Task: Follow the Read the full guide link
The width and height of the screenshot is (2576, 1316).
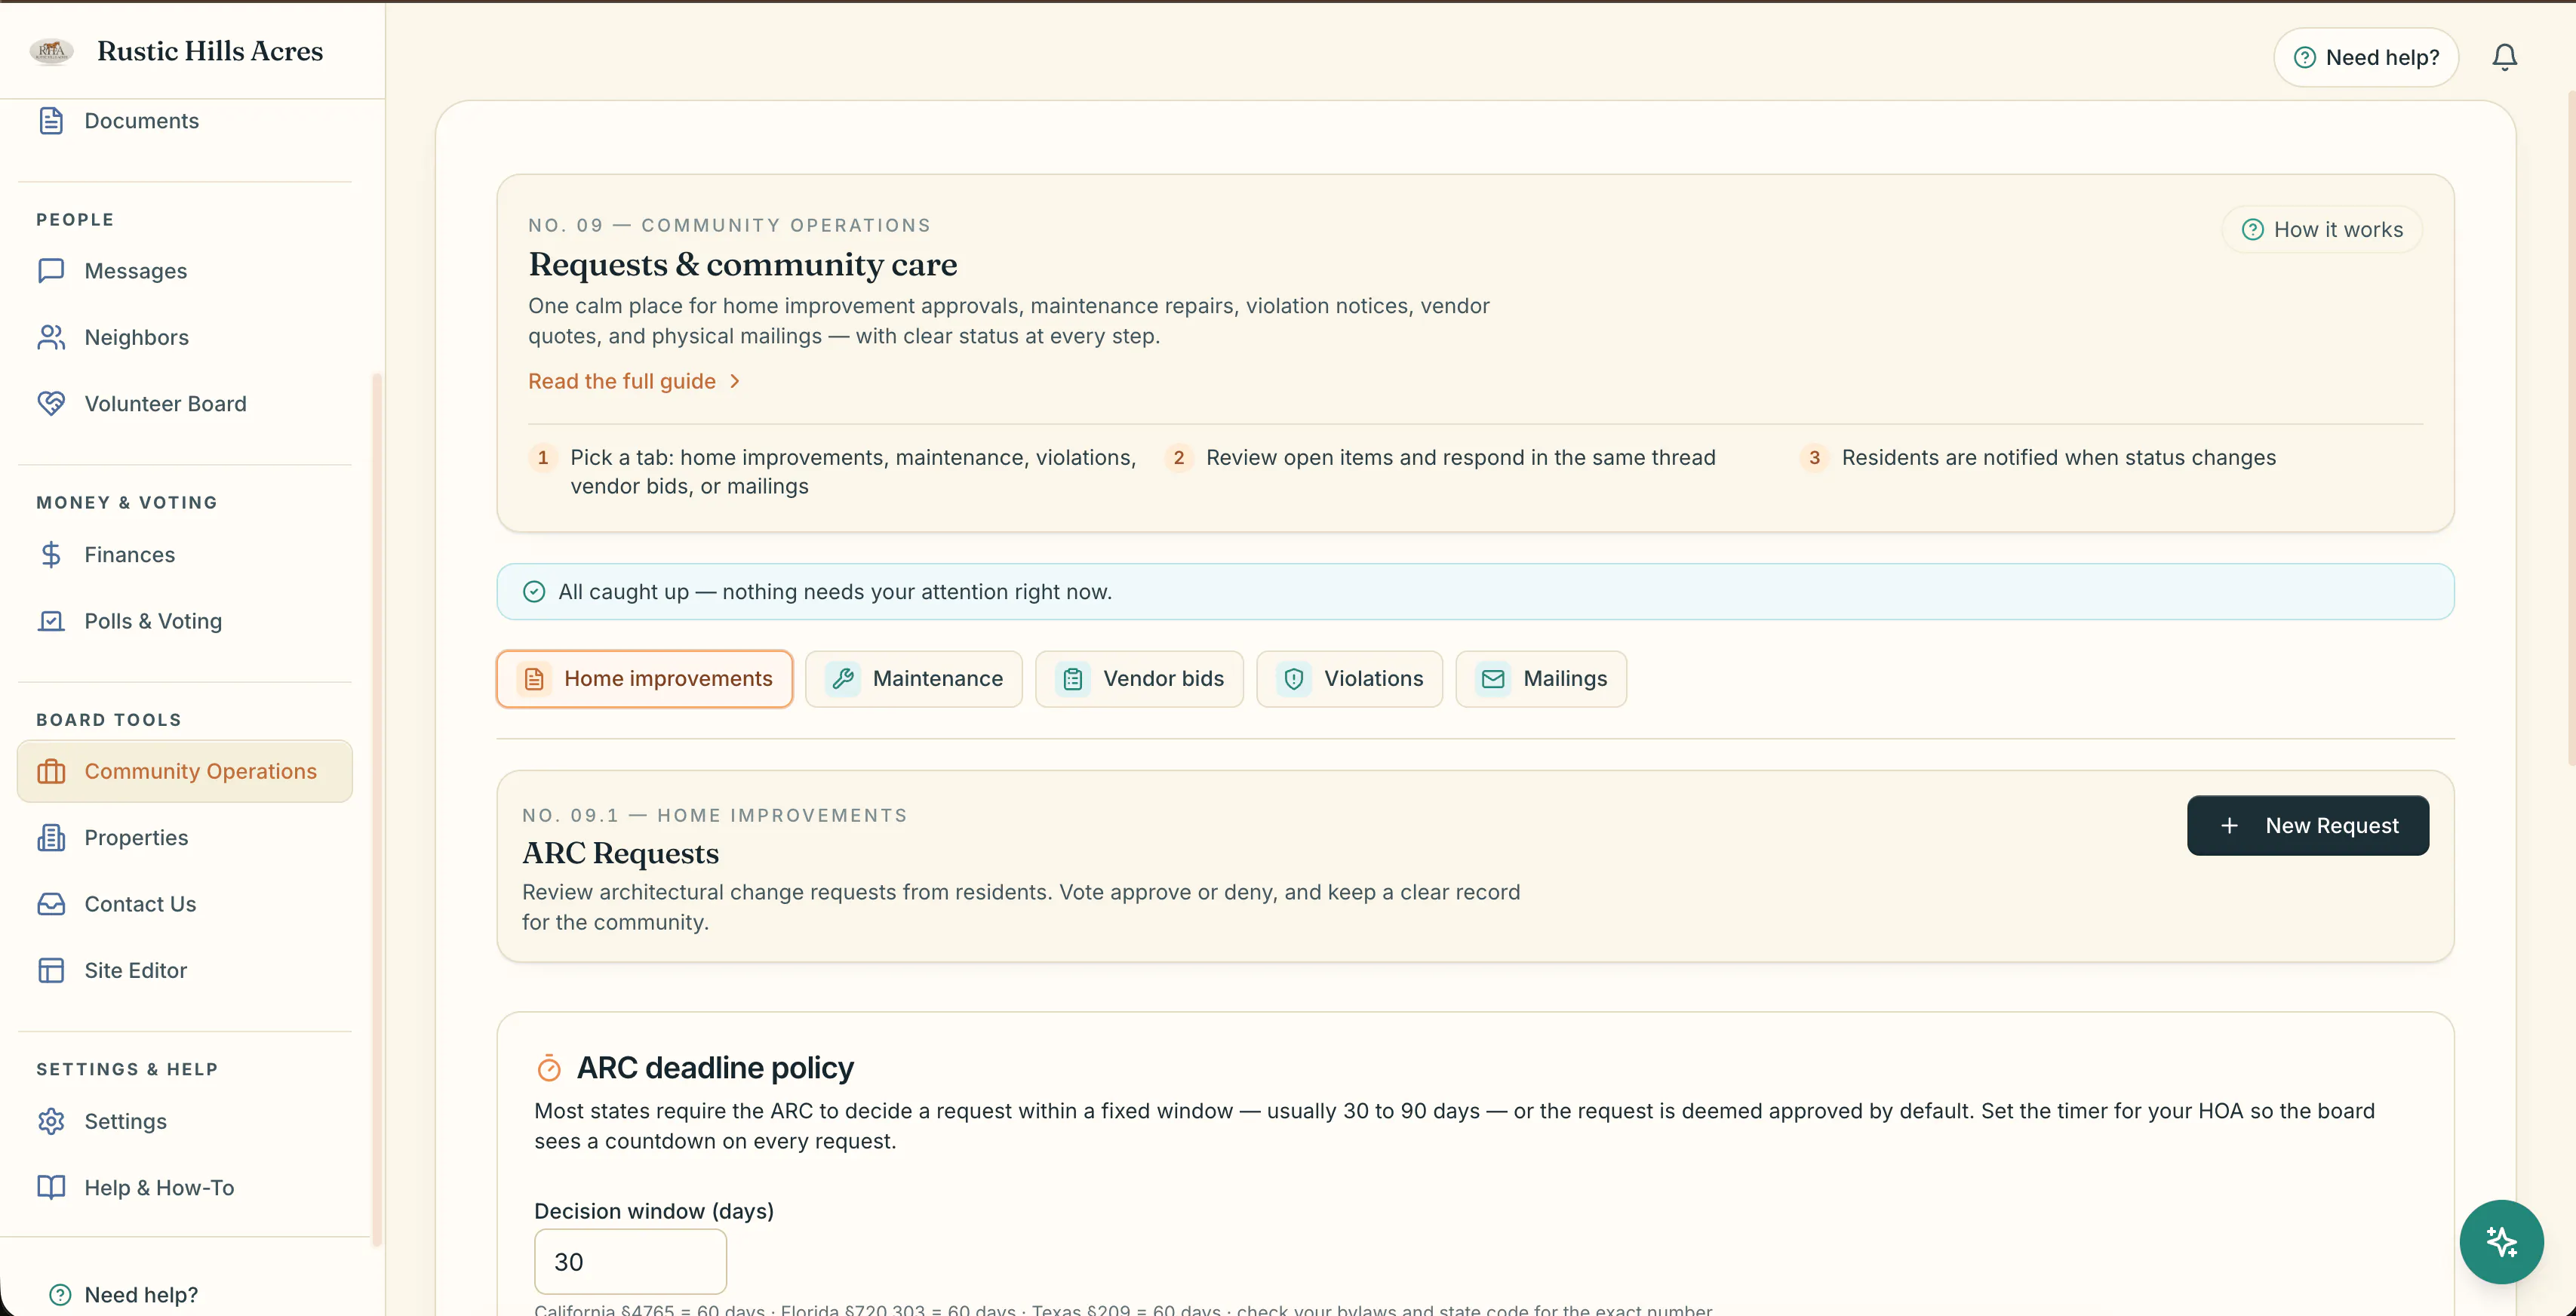Action: [x=635, y=382]
